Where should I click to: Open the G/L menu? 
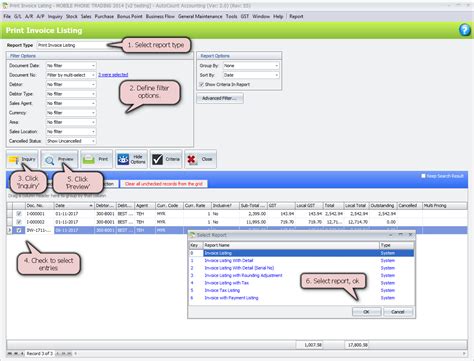18,16
